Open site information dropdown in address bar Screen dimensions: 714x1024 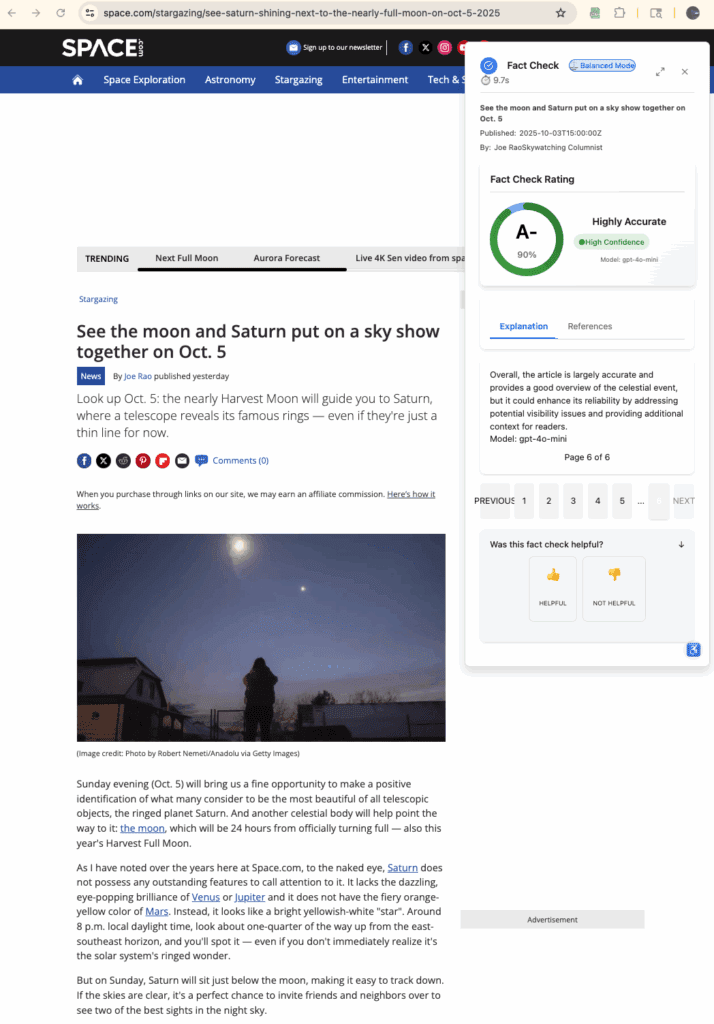(89, 14)
